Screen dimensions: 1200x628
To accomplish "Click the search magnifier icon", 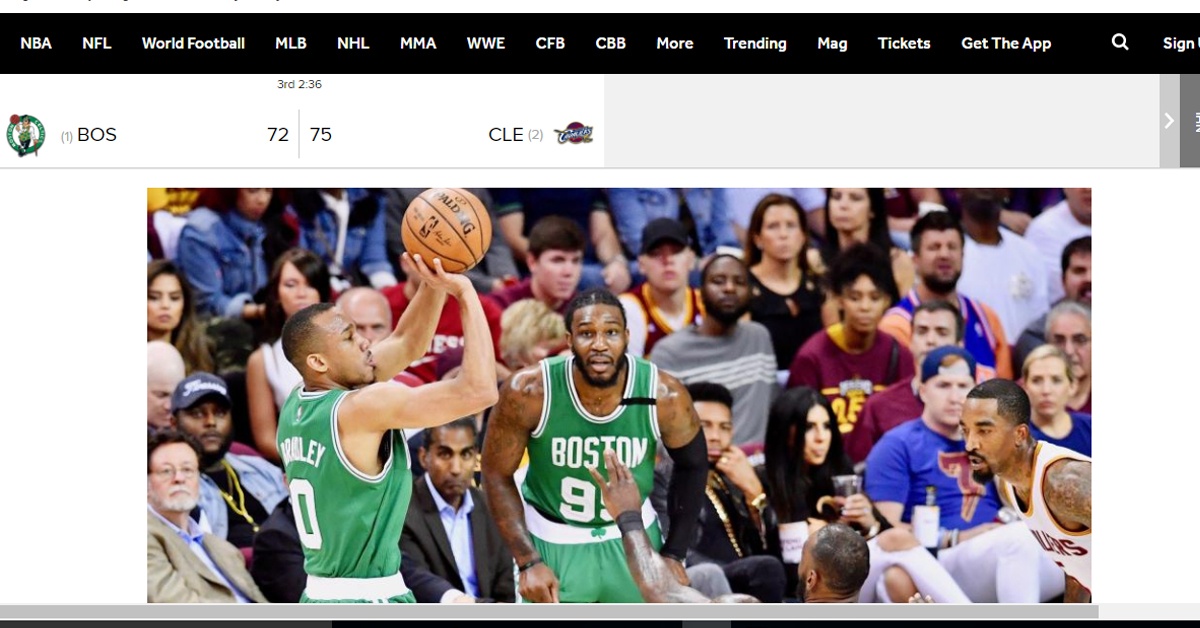I will [1120, 42].
